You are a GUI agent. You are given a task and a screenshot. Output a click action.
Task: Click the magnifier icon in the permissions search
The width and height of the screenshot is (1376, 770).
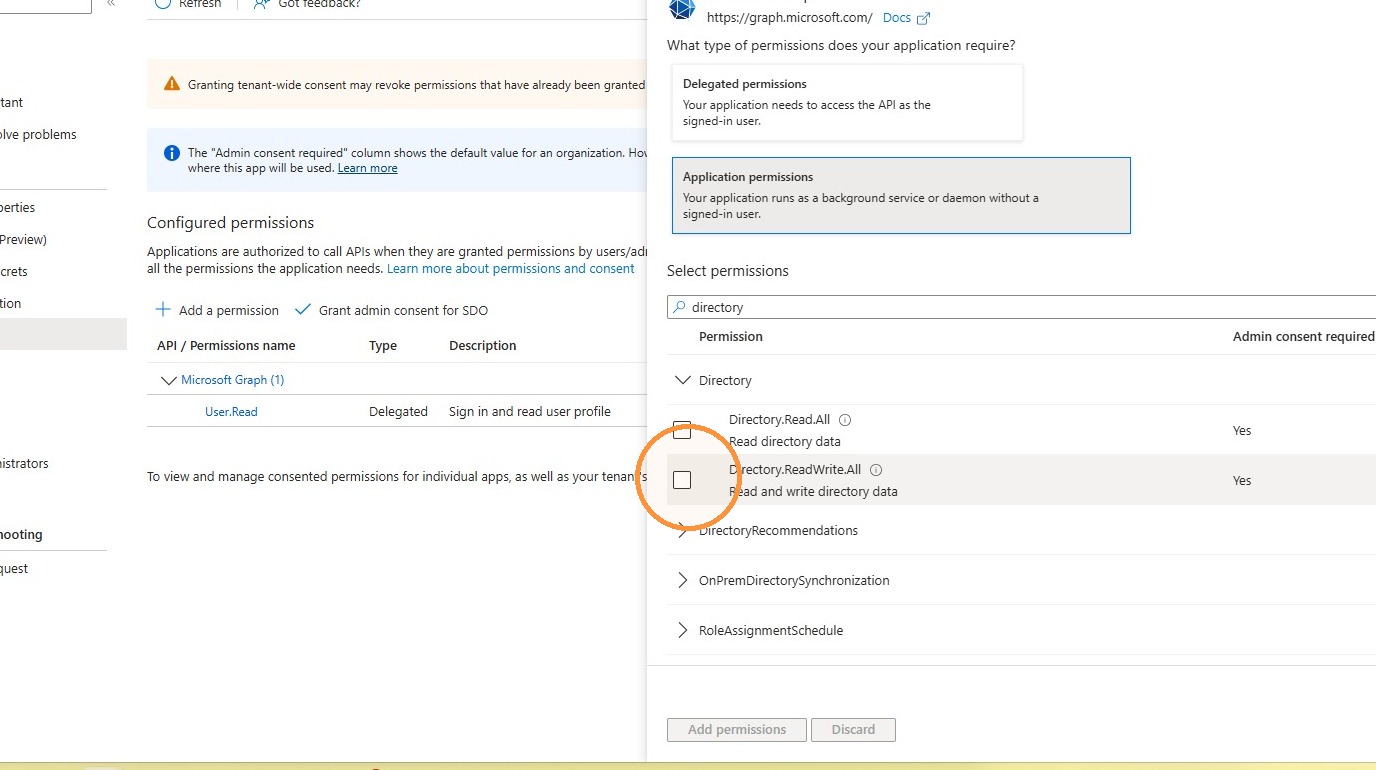(680, 307)
